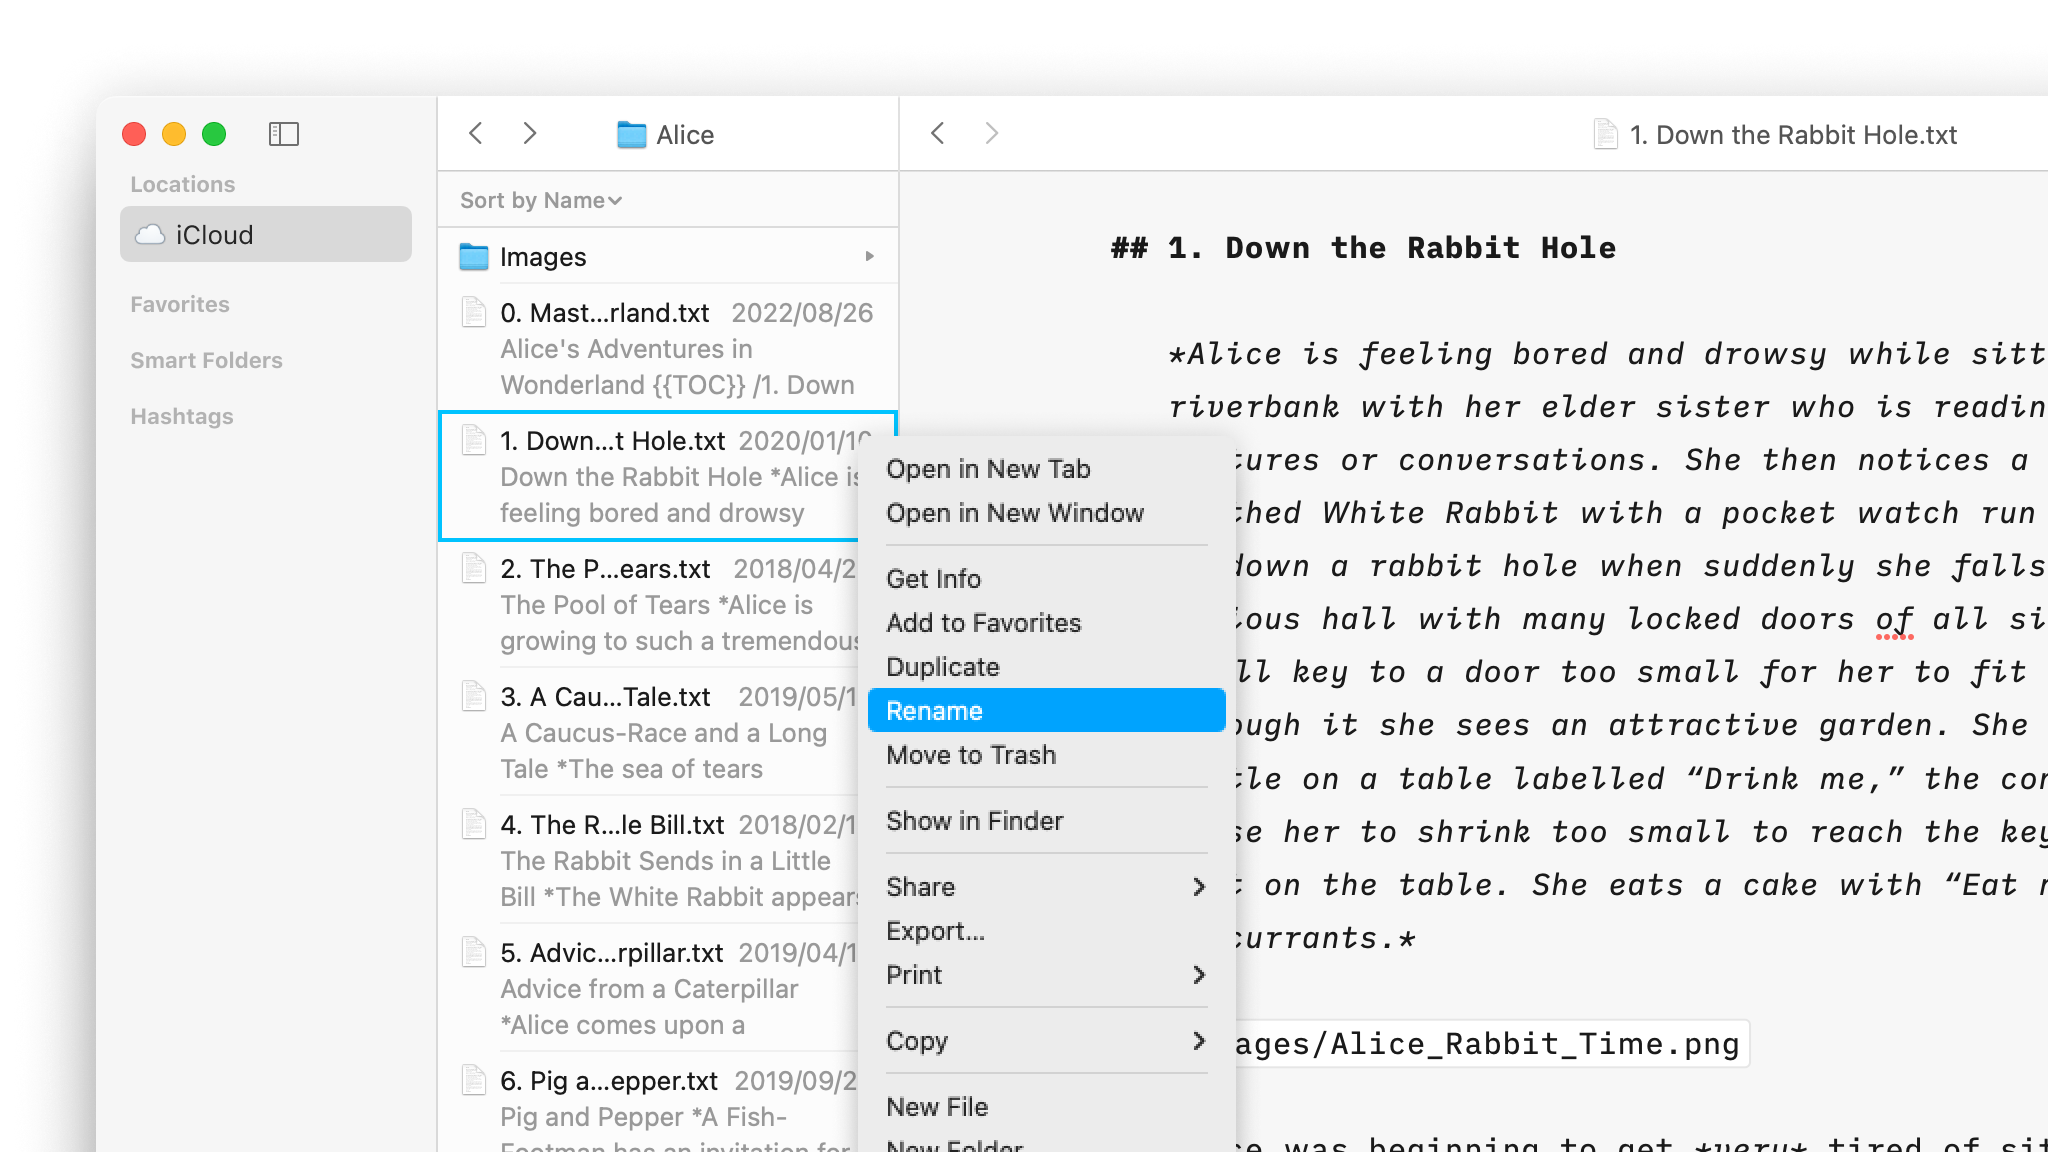Screen dimensions: 2048x1152
Task: Open the Sort by Name dropdown
Action: 541,200
